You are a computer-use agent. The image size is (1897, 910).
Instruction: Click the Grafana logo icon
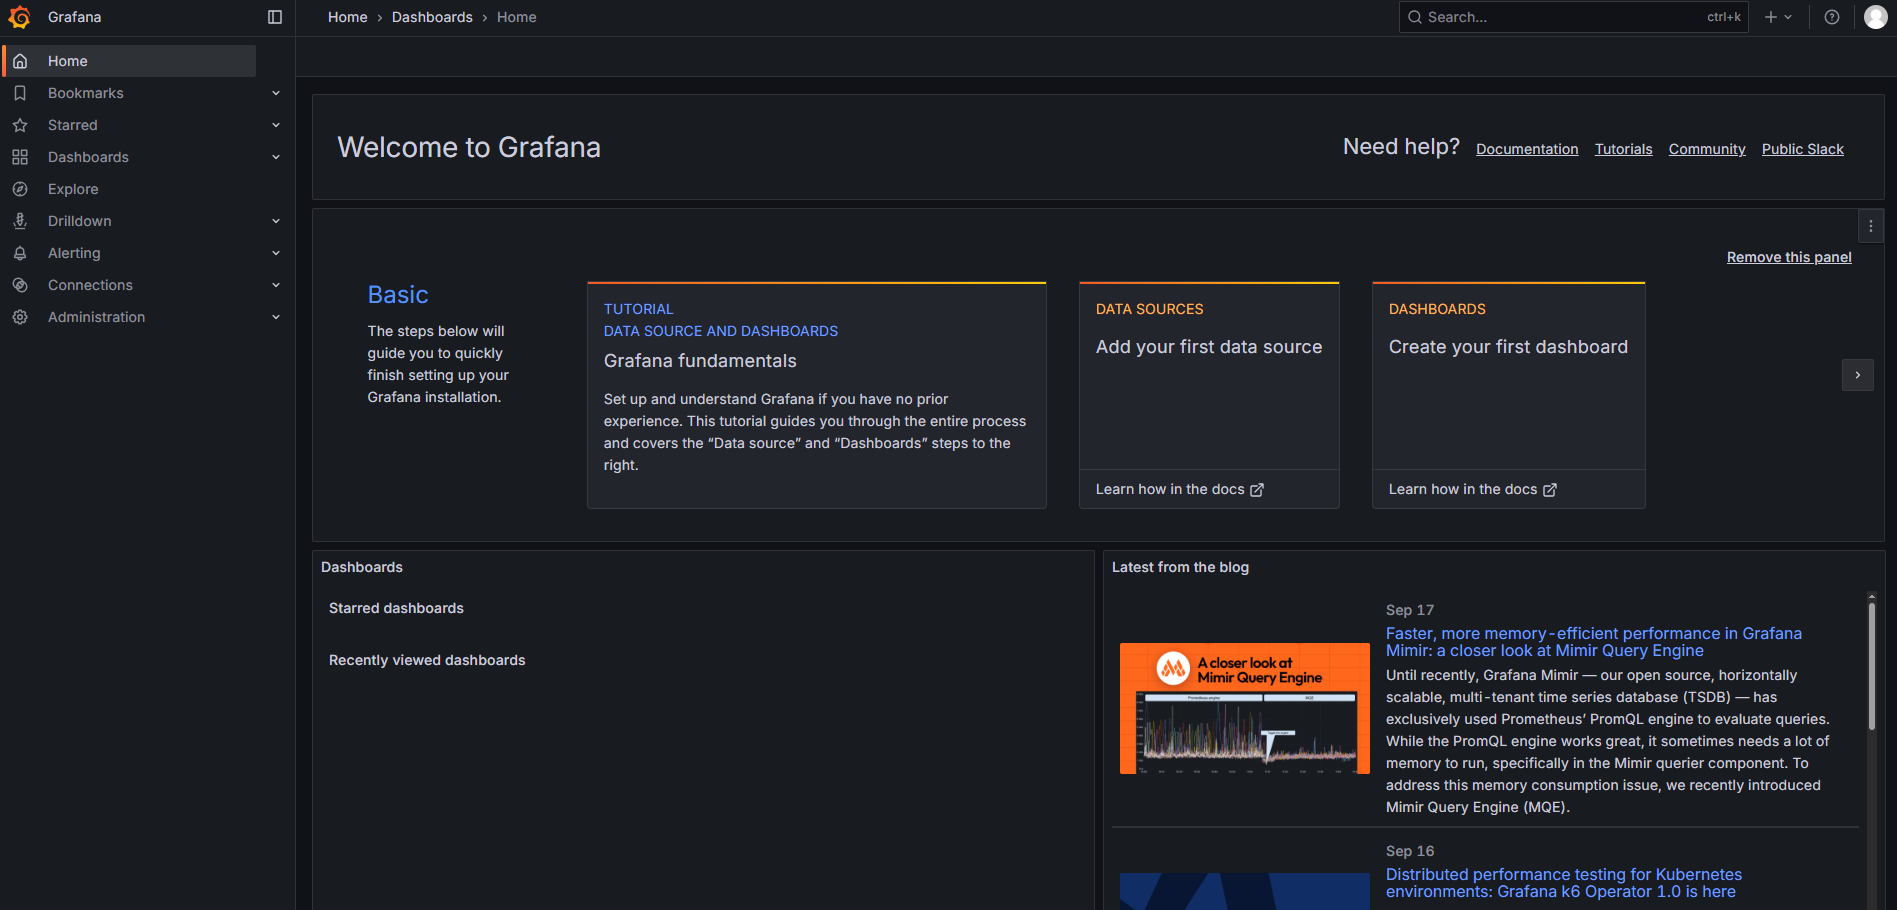(x=19, y=17)
